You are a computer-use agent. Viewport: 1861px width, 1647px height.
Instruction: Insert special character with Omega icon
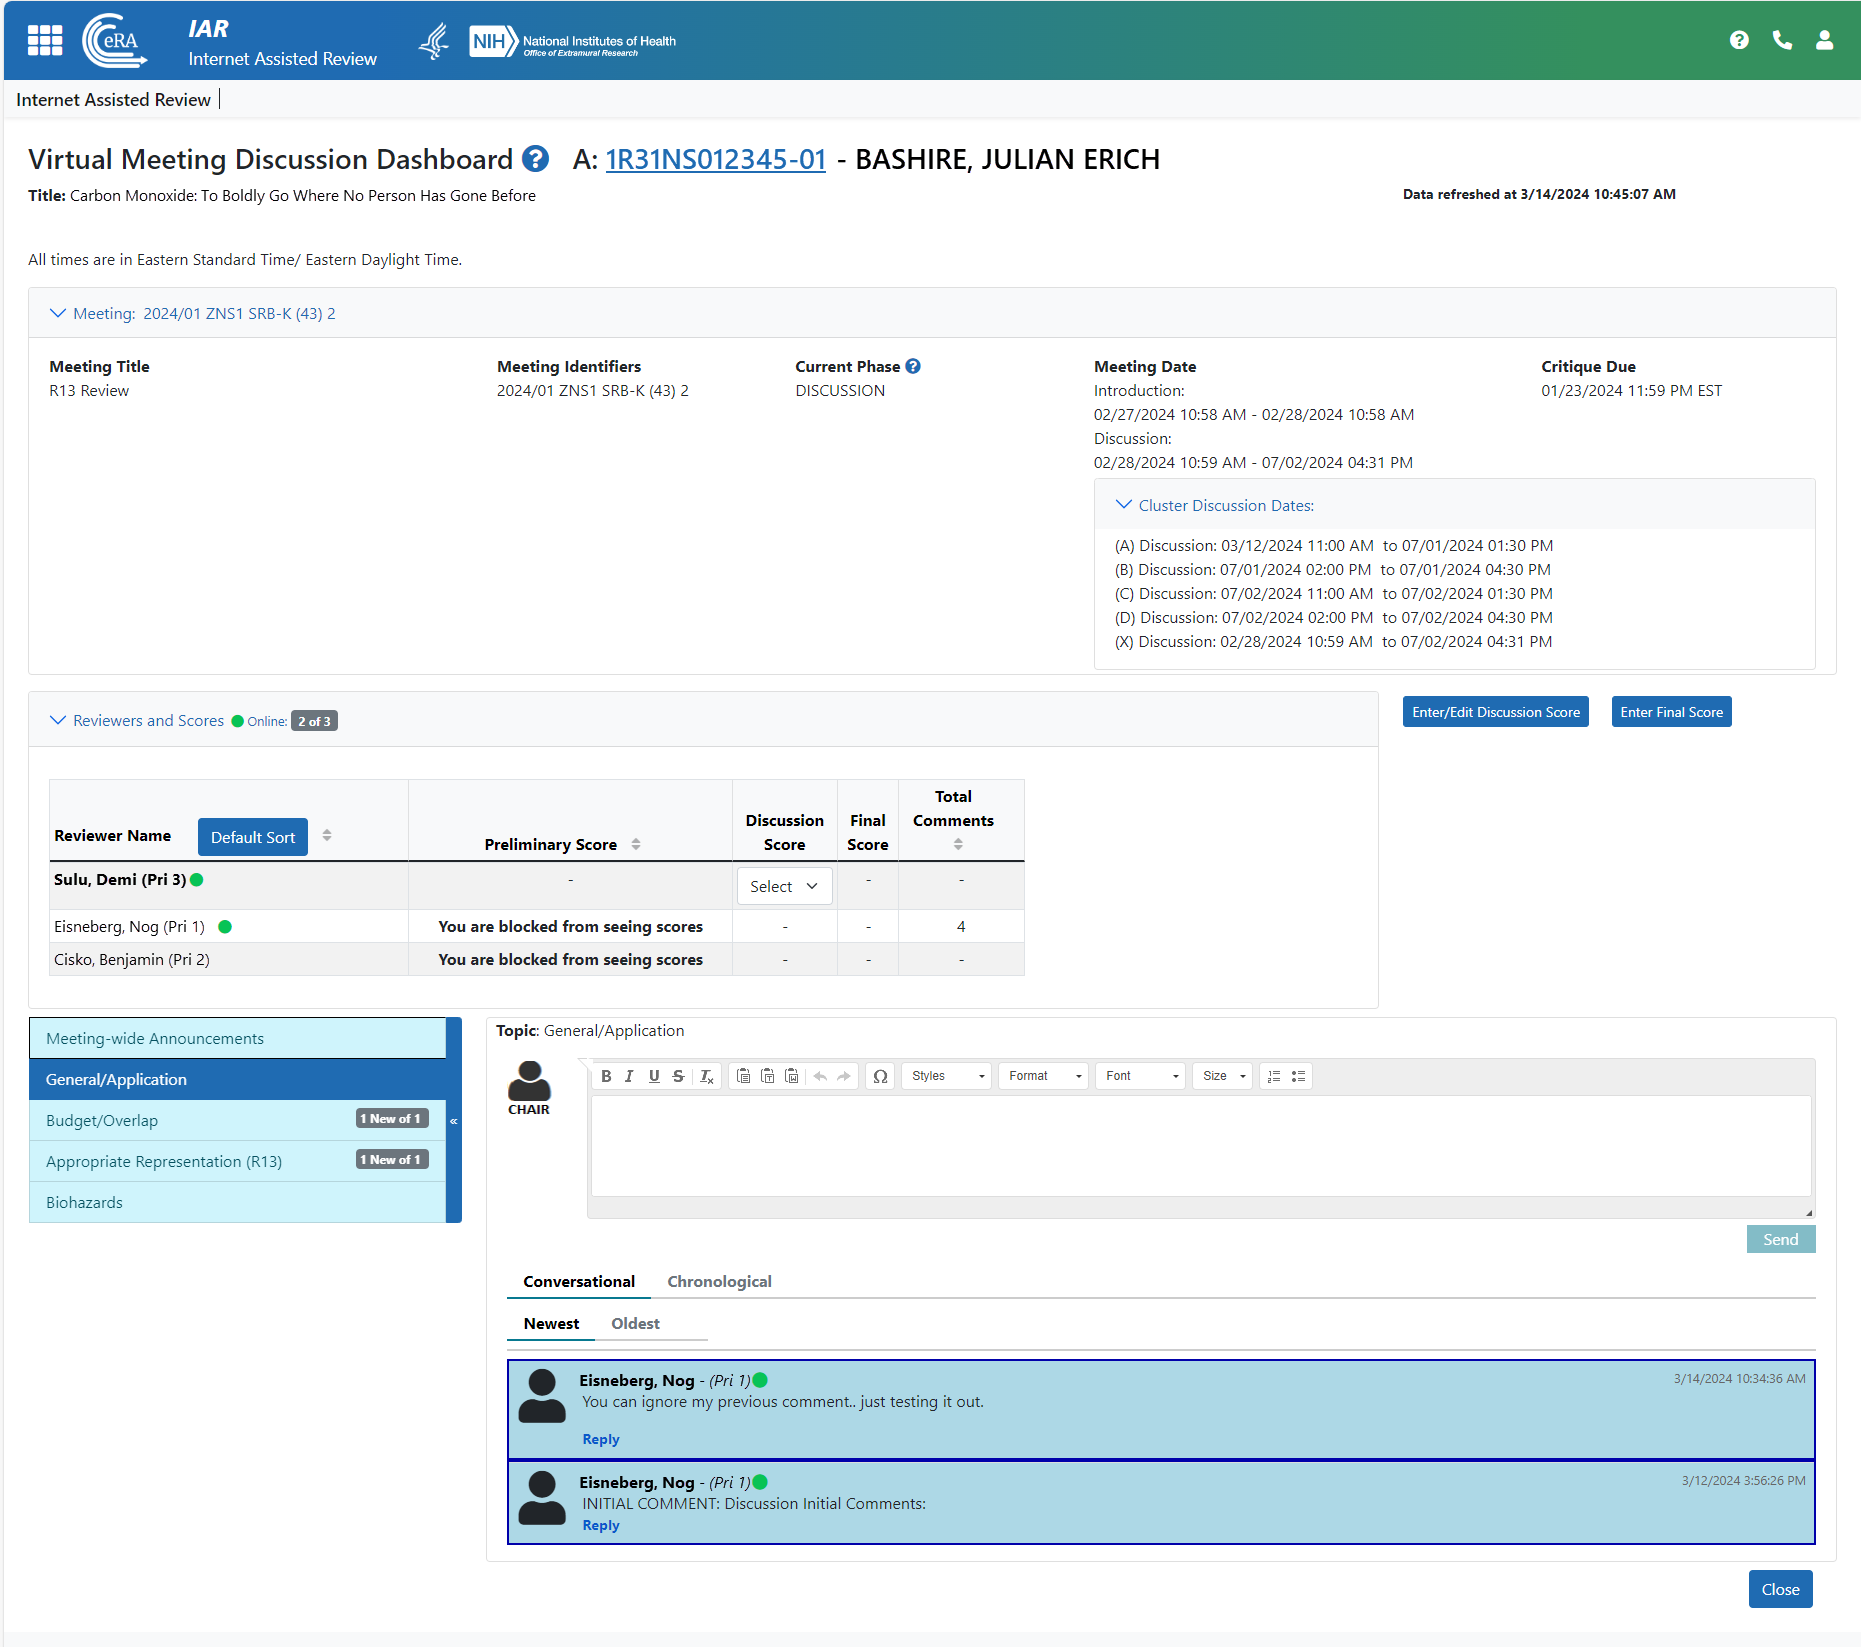[x=880, y=1076]
